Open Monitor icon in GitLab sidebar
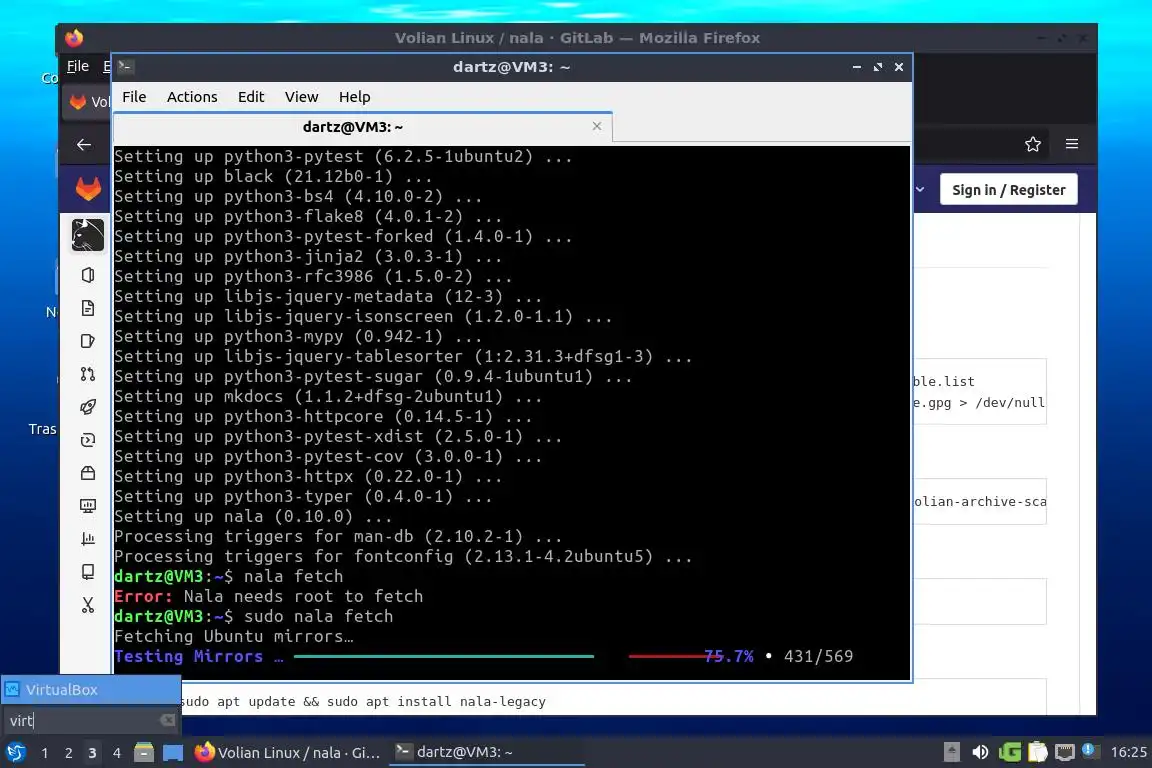 point(87,506)
